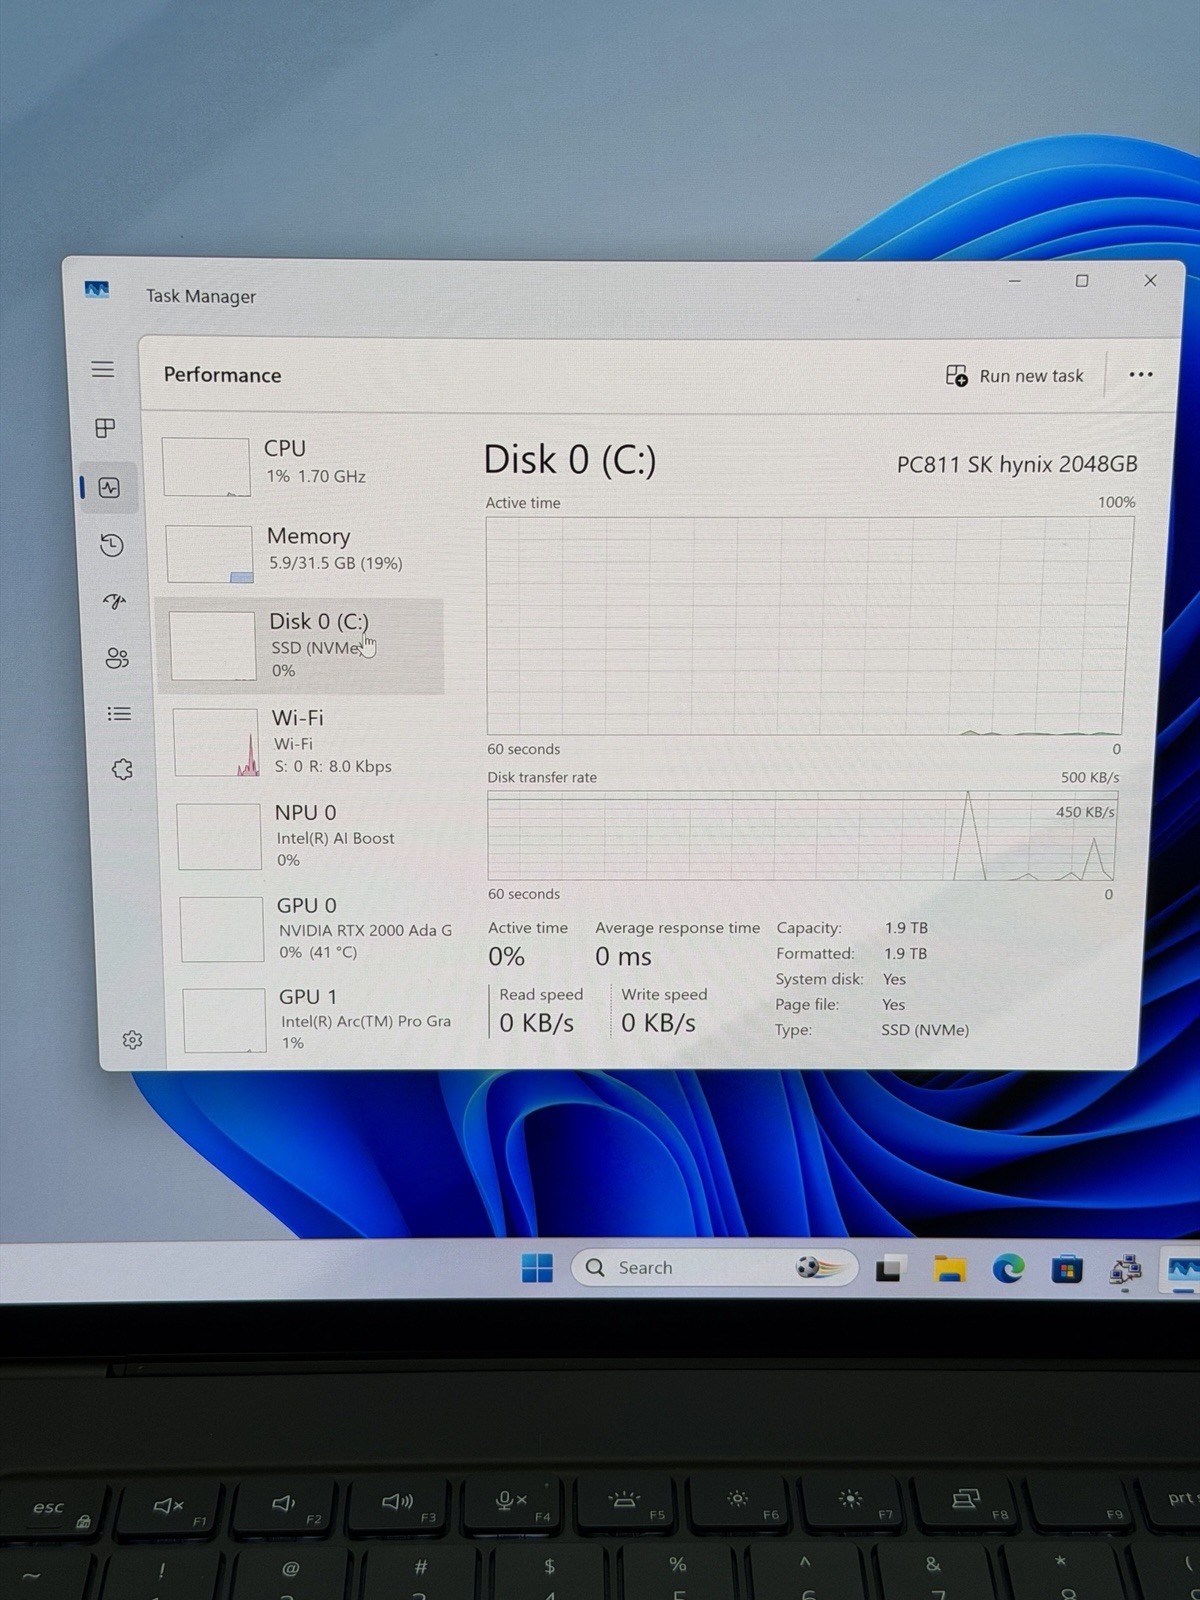This screenshot has height=1600, width=1200.
Task: Open Task View from the taskbar
Action: tap(890, 1269)
